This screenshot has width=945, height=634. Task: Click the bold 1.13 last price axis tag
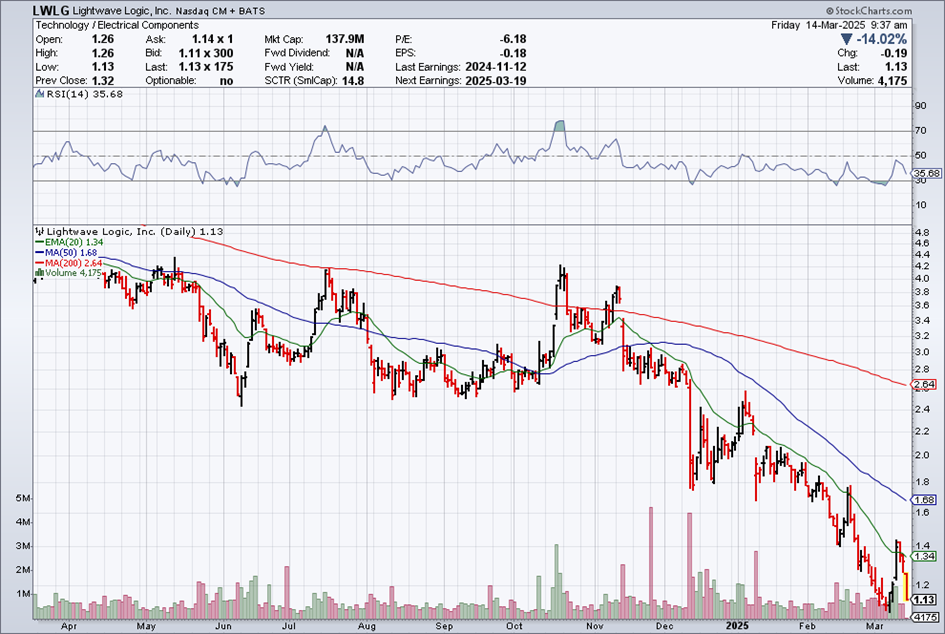click(924, 600)
